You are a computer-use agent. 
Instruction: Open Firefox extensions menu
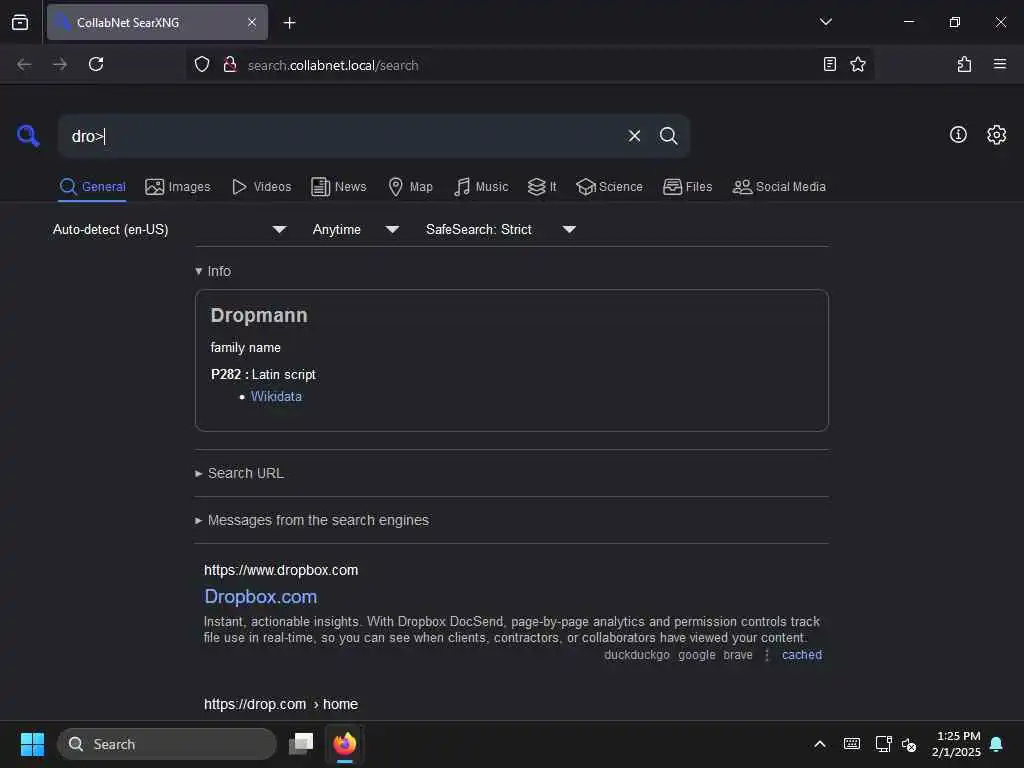[964, 64]
